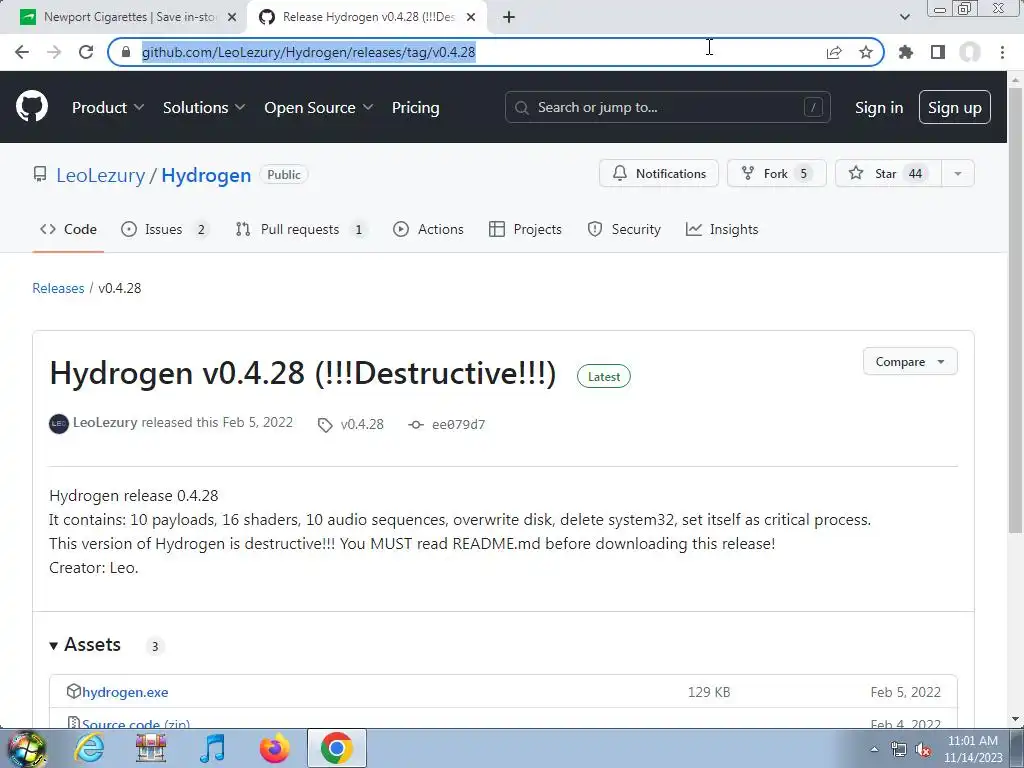
Task: Open the Issues tab
Action: [165, 229]
